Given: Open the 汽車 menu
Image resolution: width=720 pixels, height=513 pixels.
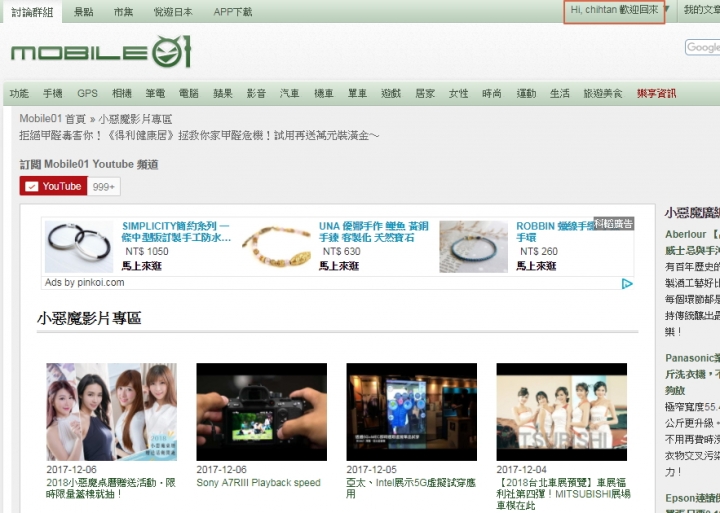Looking at the screenshot, I should coord(290,94).
